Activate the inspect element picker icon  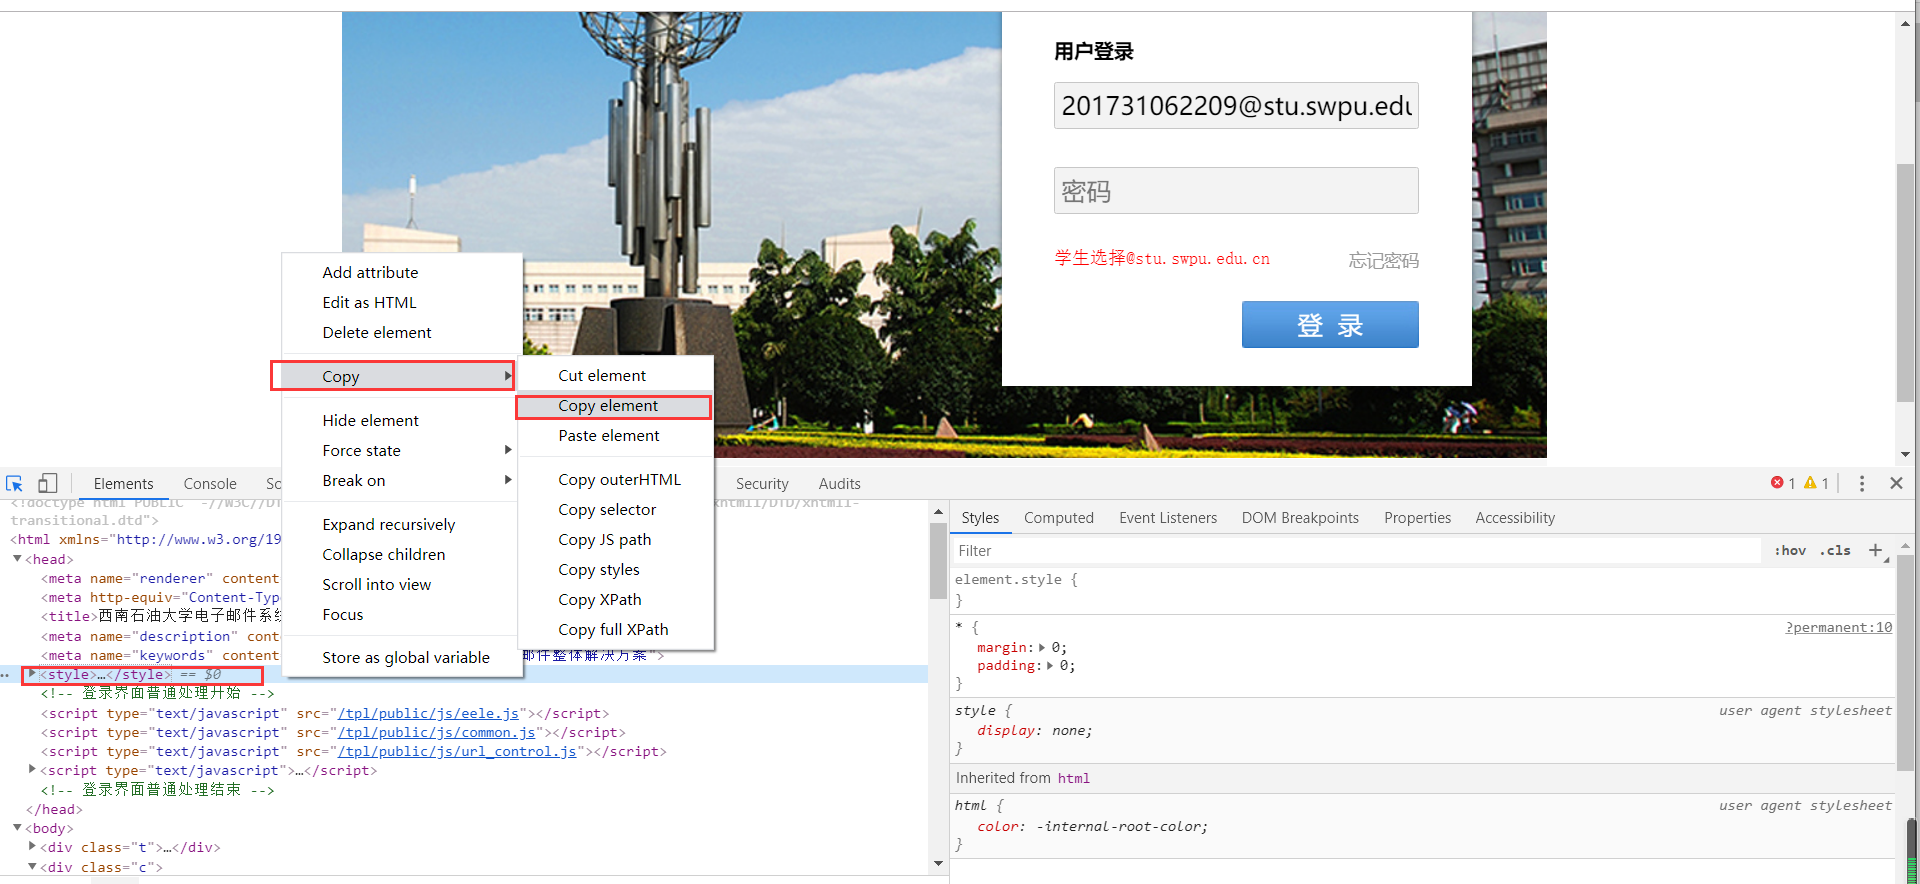coord(14,483)
